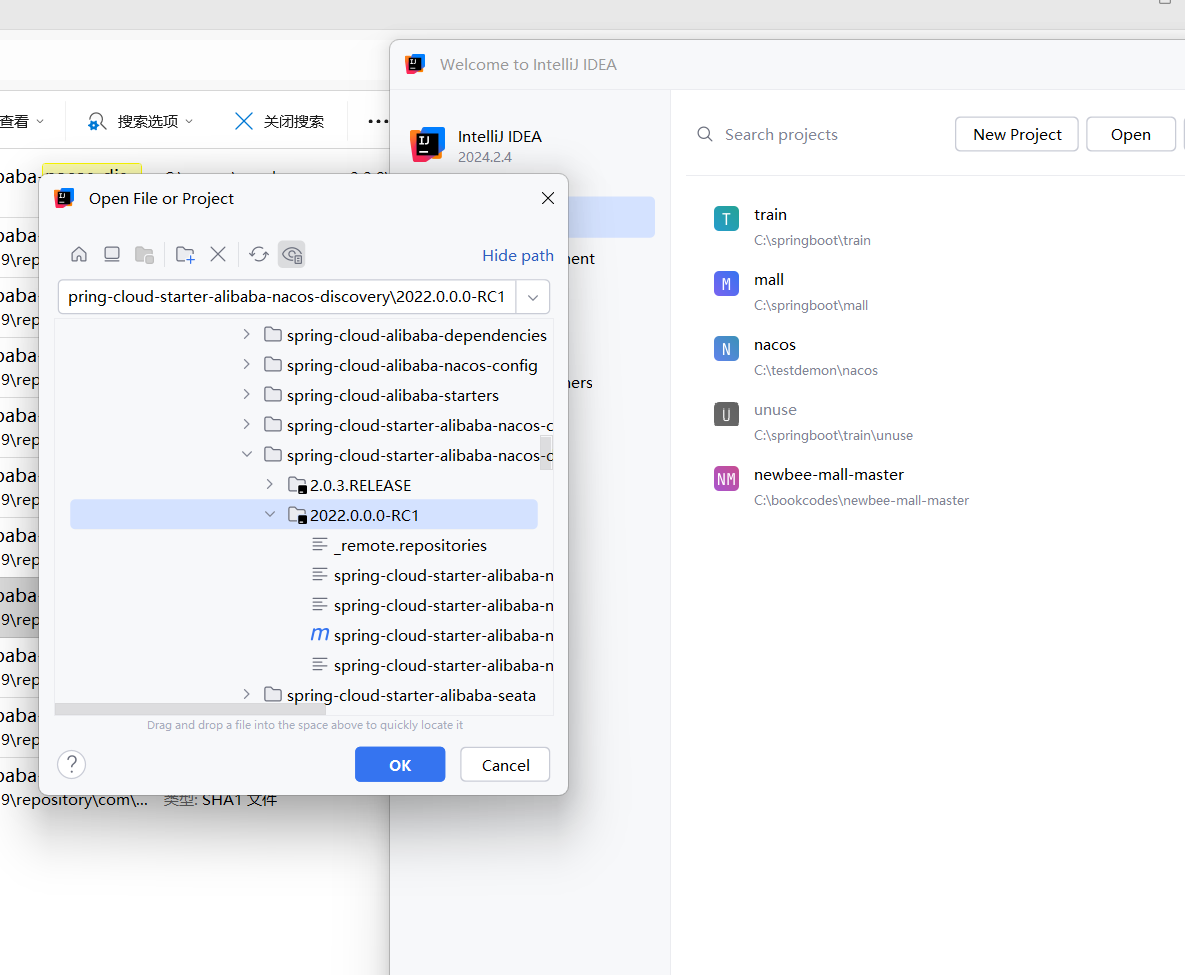
Task: Click the IntelliJ icon in Welcome title bar
Action: 415,64
